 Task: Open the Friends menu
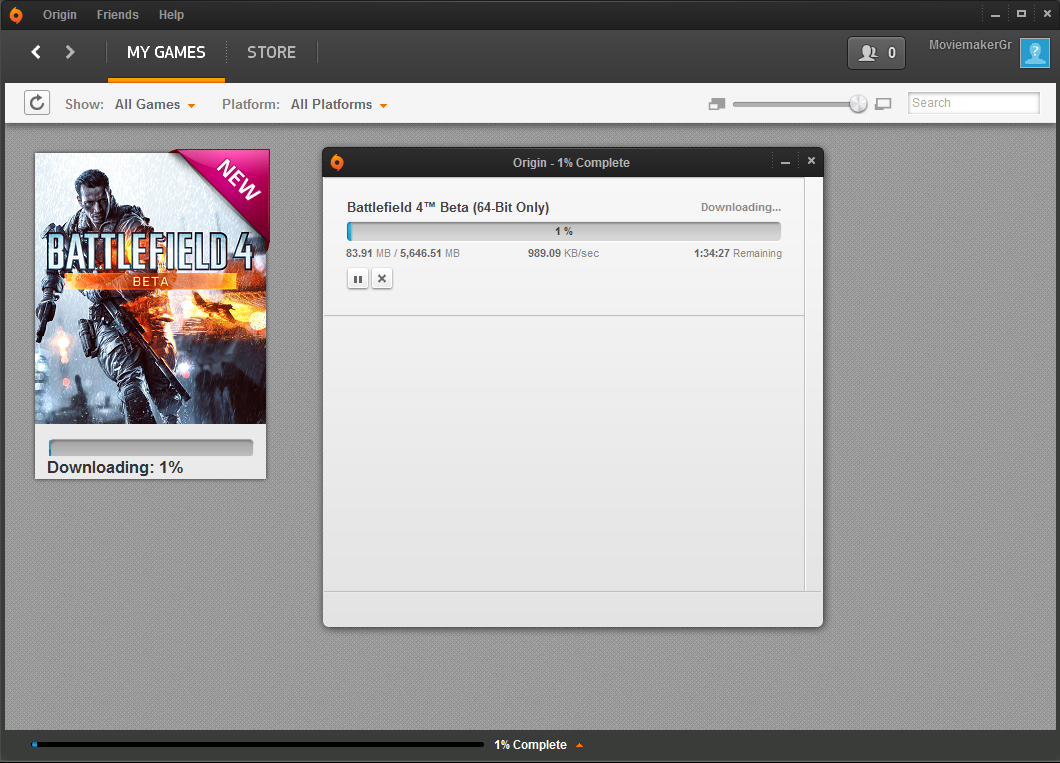[x=118, y=15]
